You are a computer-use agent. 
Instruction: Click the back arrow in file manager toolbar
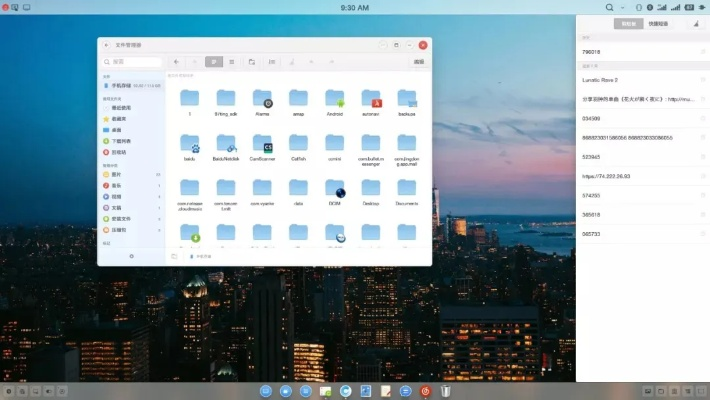point(176,61)
